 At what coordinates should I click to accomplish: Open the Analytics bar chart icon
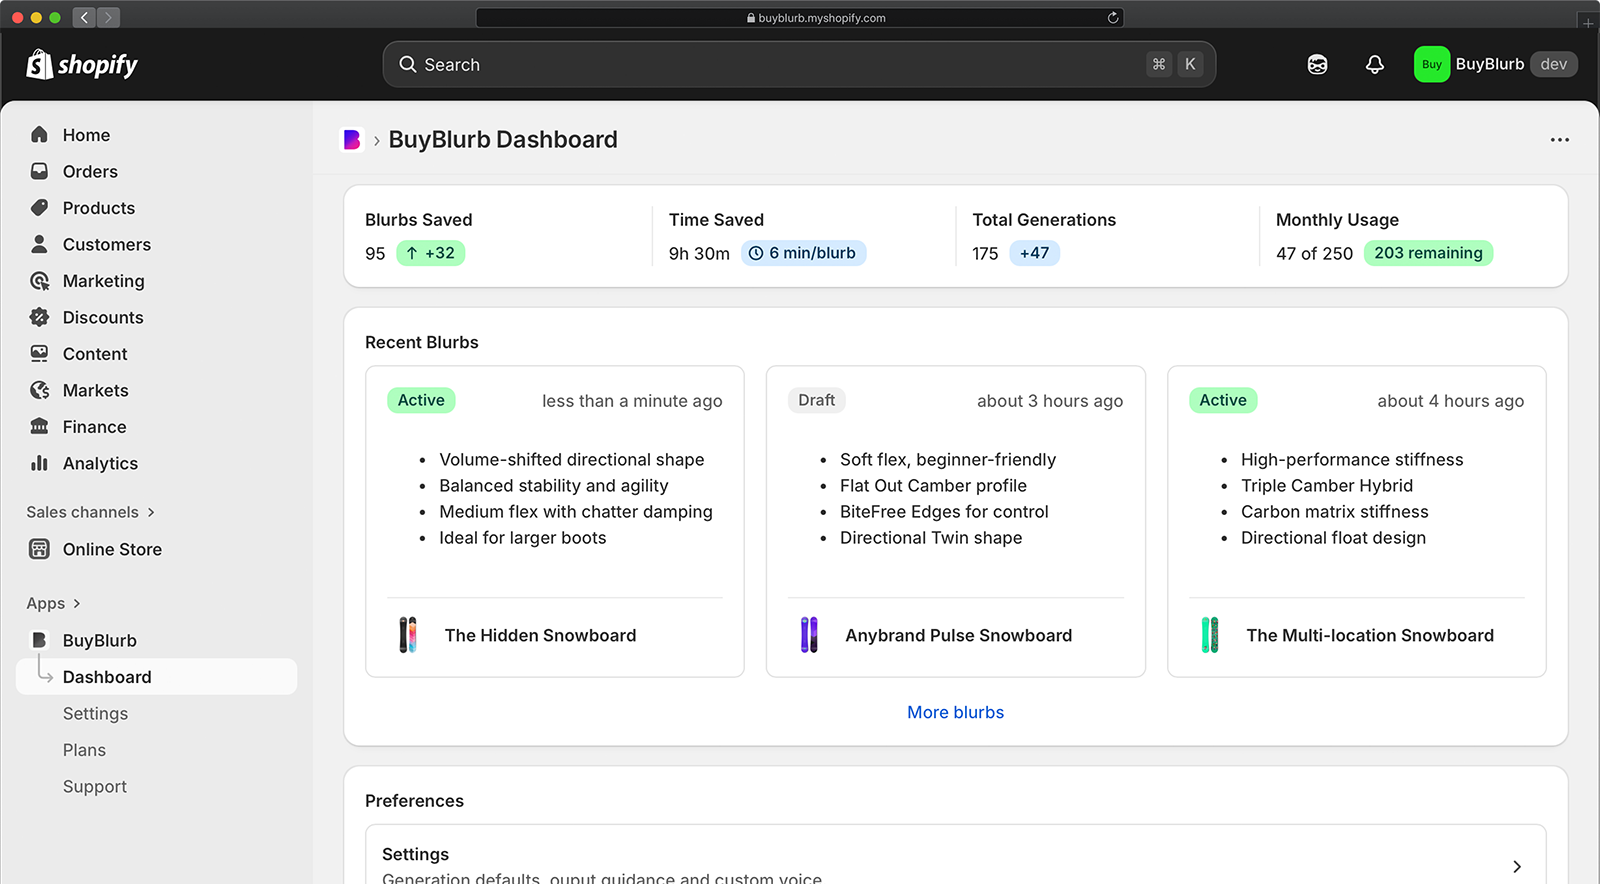click(39, 463)
